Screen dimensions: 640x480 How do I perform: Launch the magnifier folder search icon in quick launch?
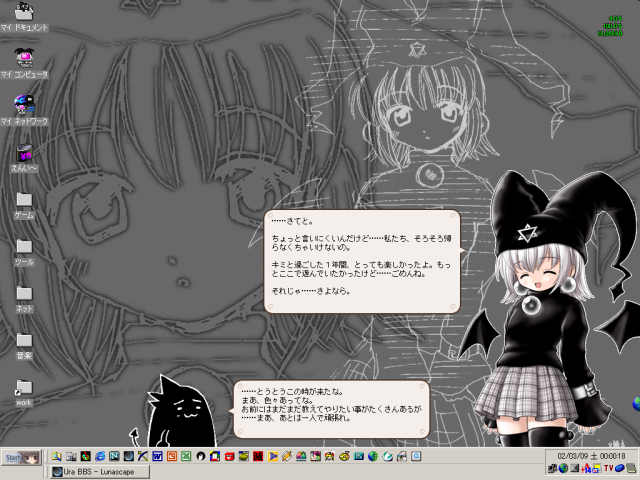tap(56, 456)
